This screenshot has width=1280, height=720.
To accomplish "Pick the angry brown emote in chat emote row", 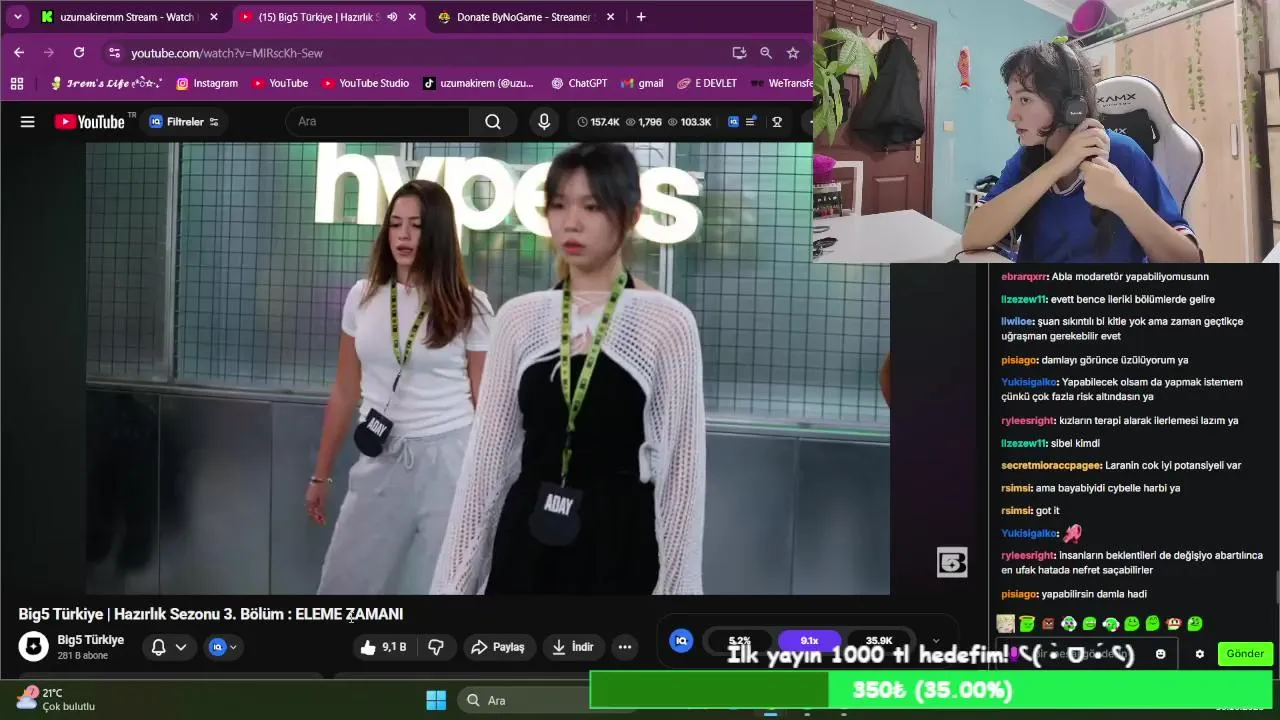I will [1048, 624].
